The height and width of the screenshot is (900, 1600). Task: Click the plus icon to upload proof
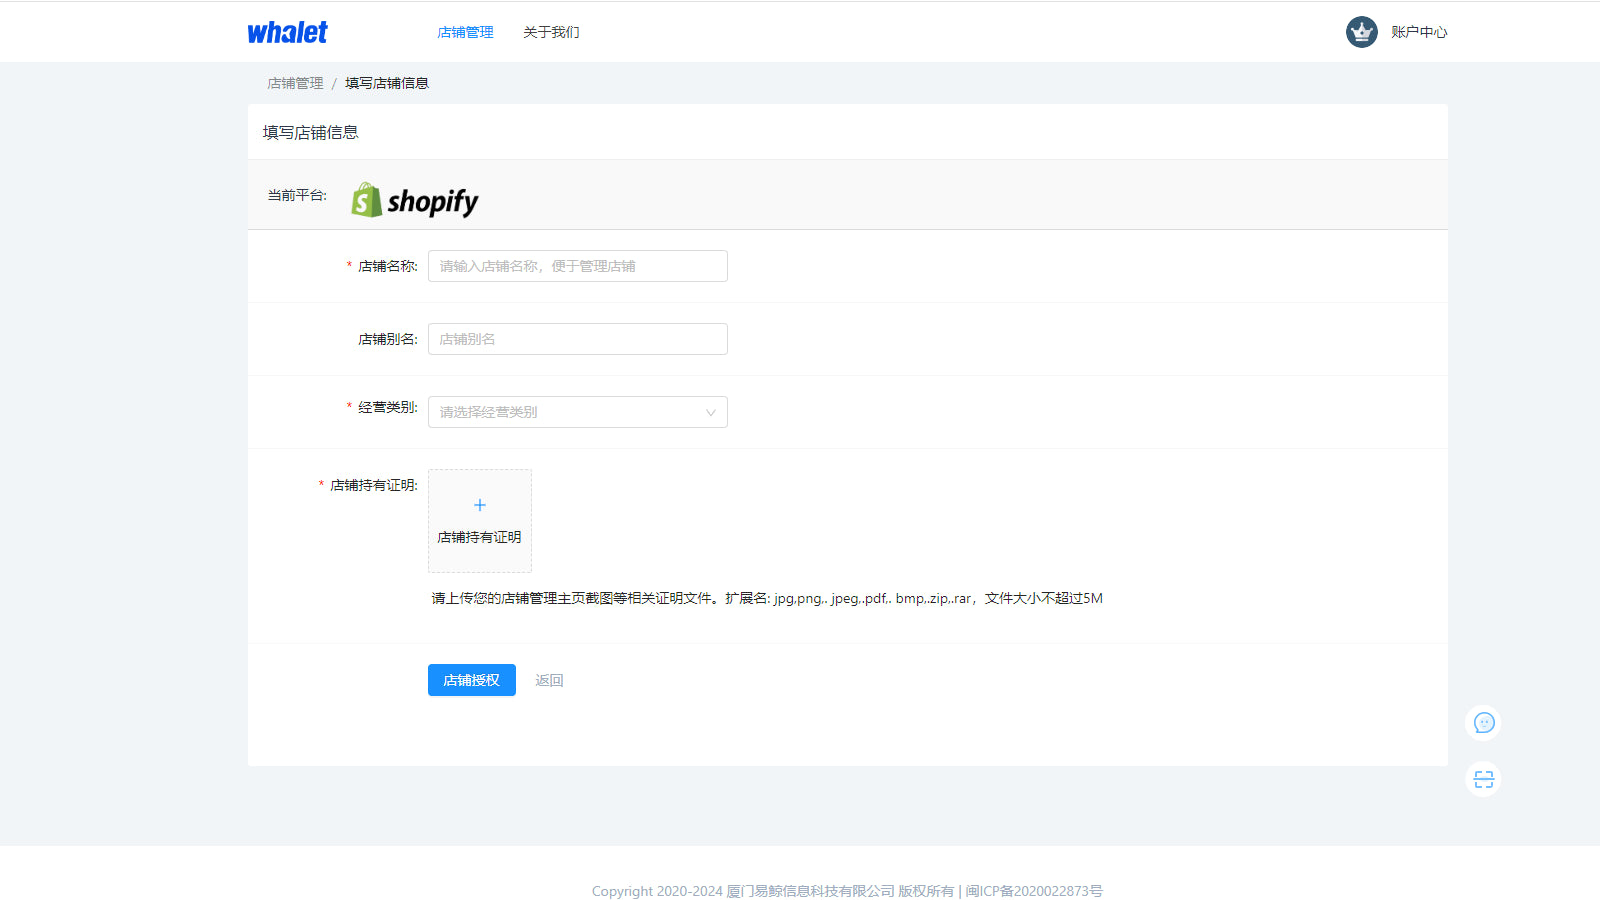[x=480, y=505]
